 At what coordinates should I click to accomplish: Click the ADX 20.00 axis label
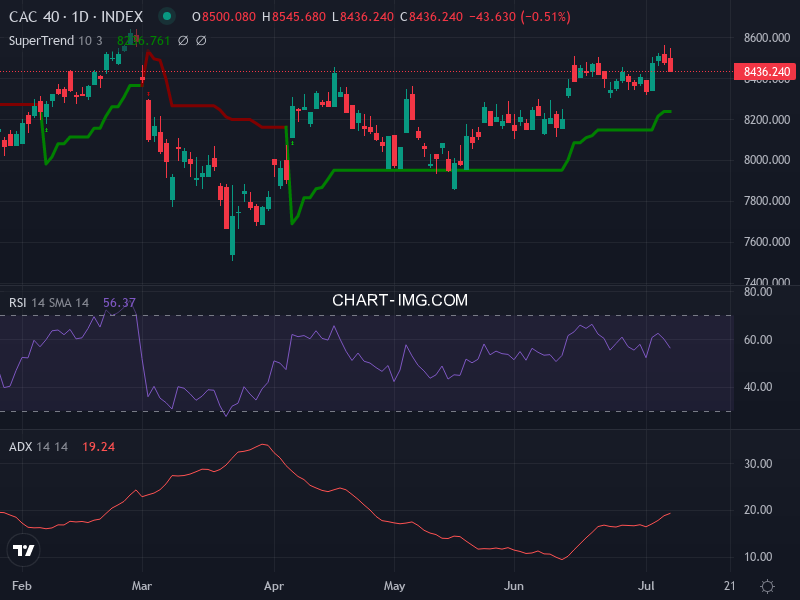pos(758,510)
